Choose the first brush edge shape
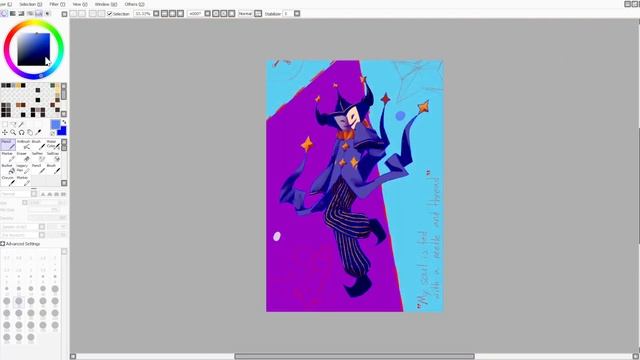The height and width of the screenshot is (360, 640). [x=42, y=194]
